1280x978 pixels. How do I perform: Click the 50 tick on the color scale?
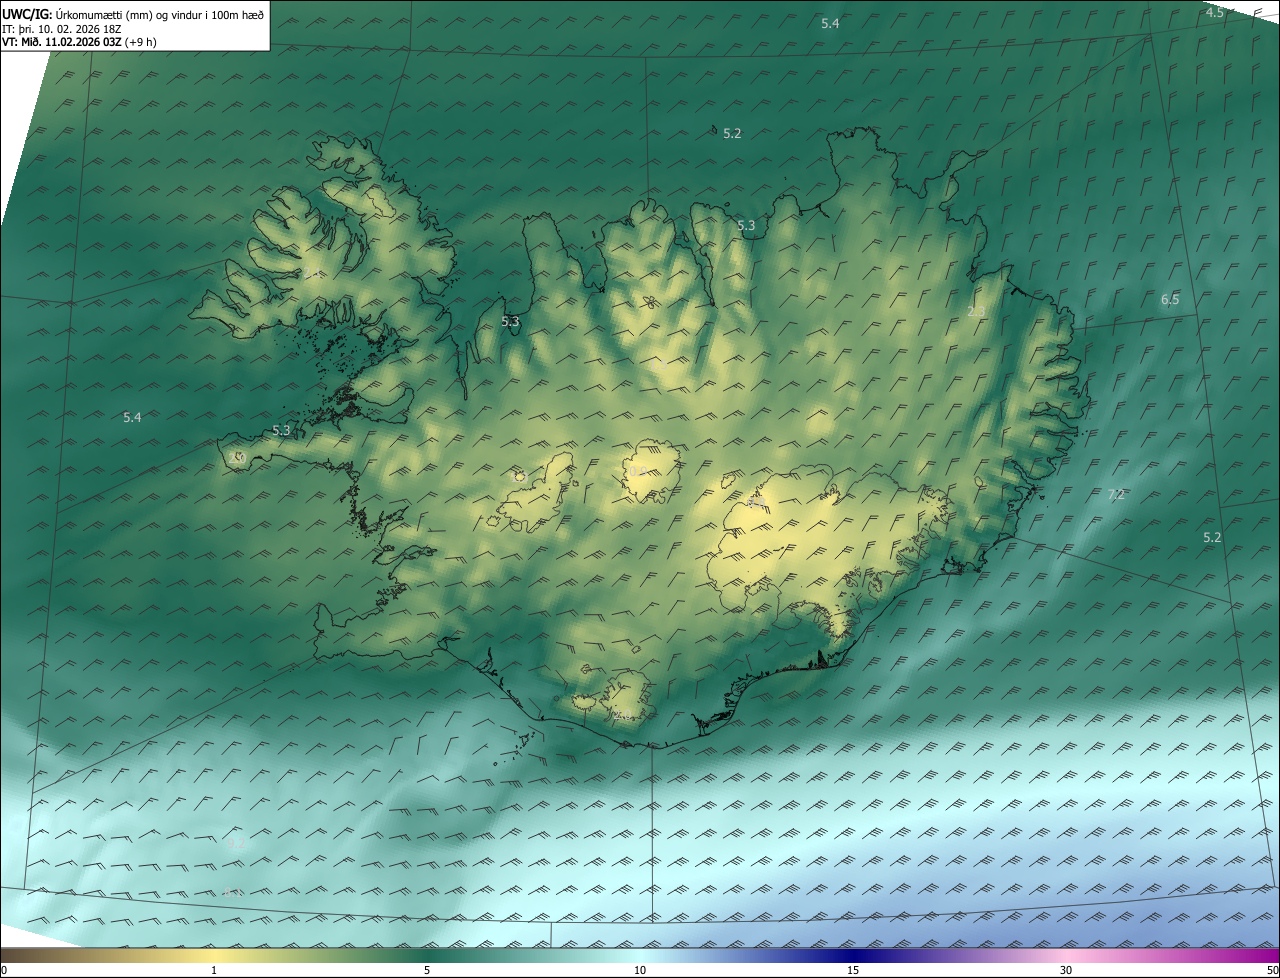[1272, 970]
